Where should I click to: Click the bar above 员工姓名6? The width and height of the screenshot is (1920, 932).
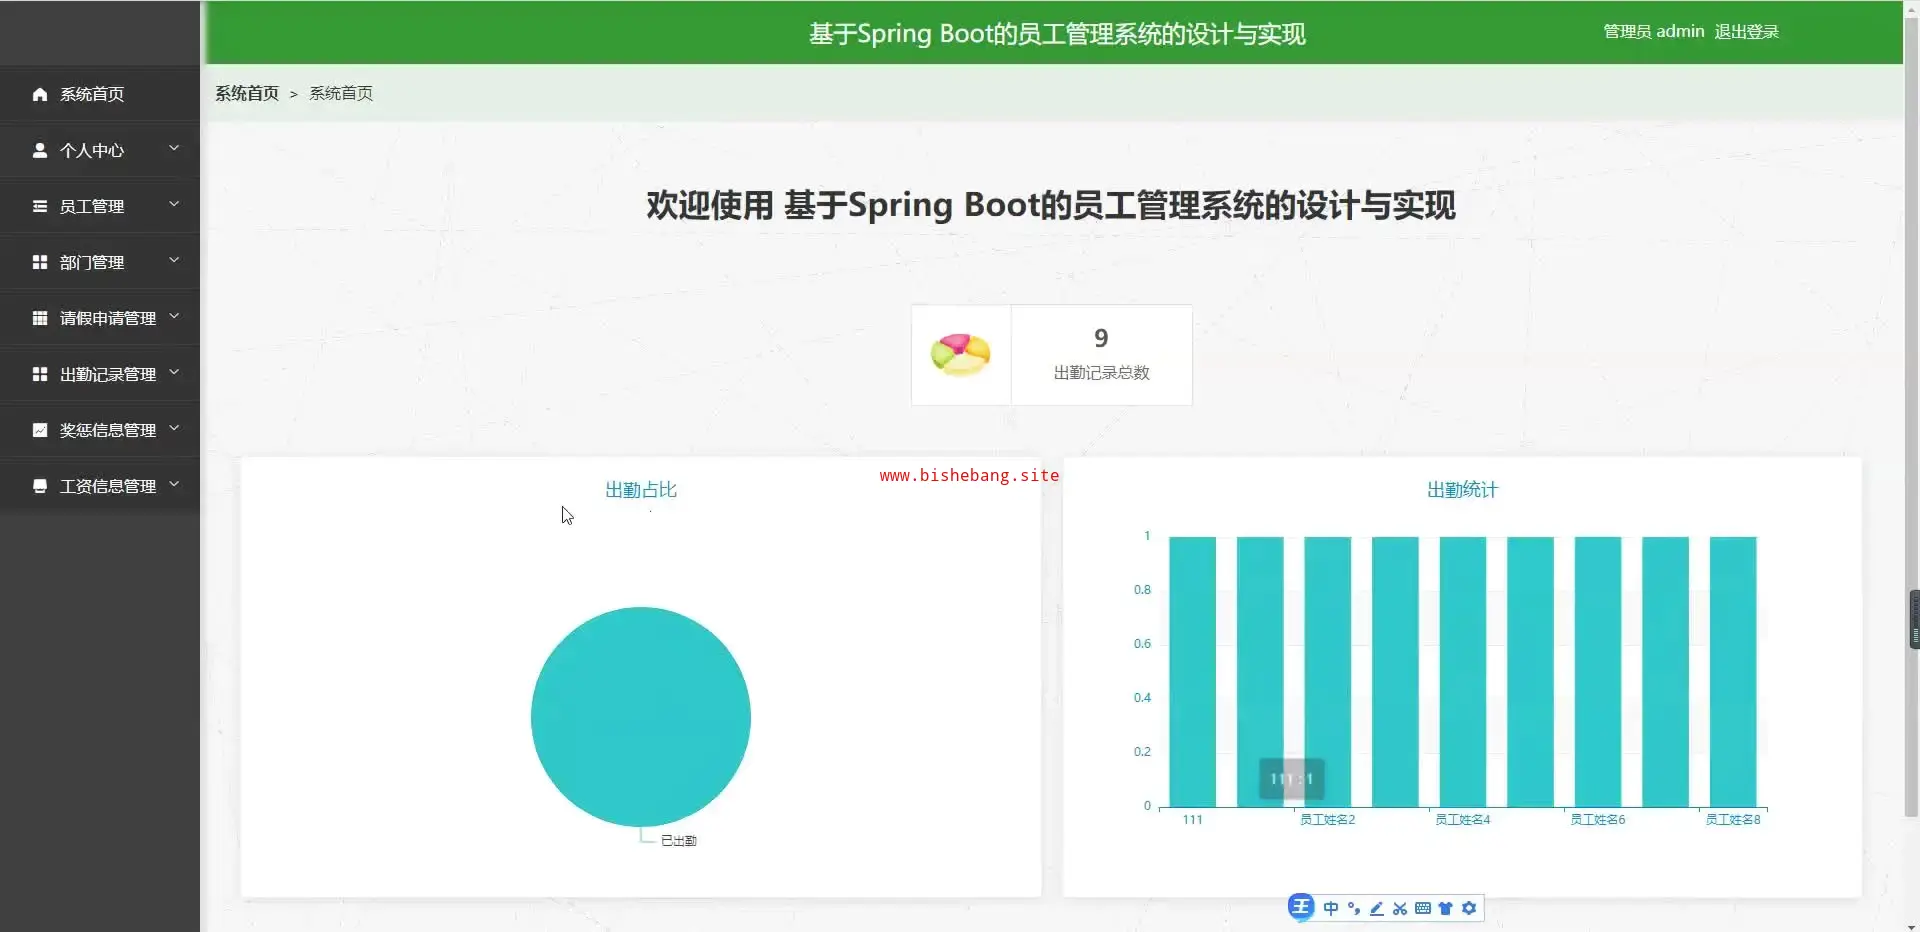pyautogui.click(x=1598, y=671)
